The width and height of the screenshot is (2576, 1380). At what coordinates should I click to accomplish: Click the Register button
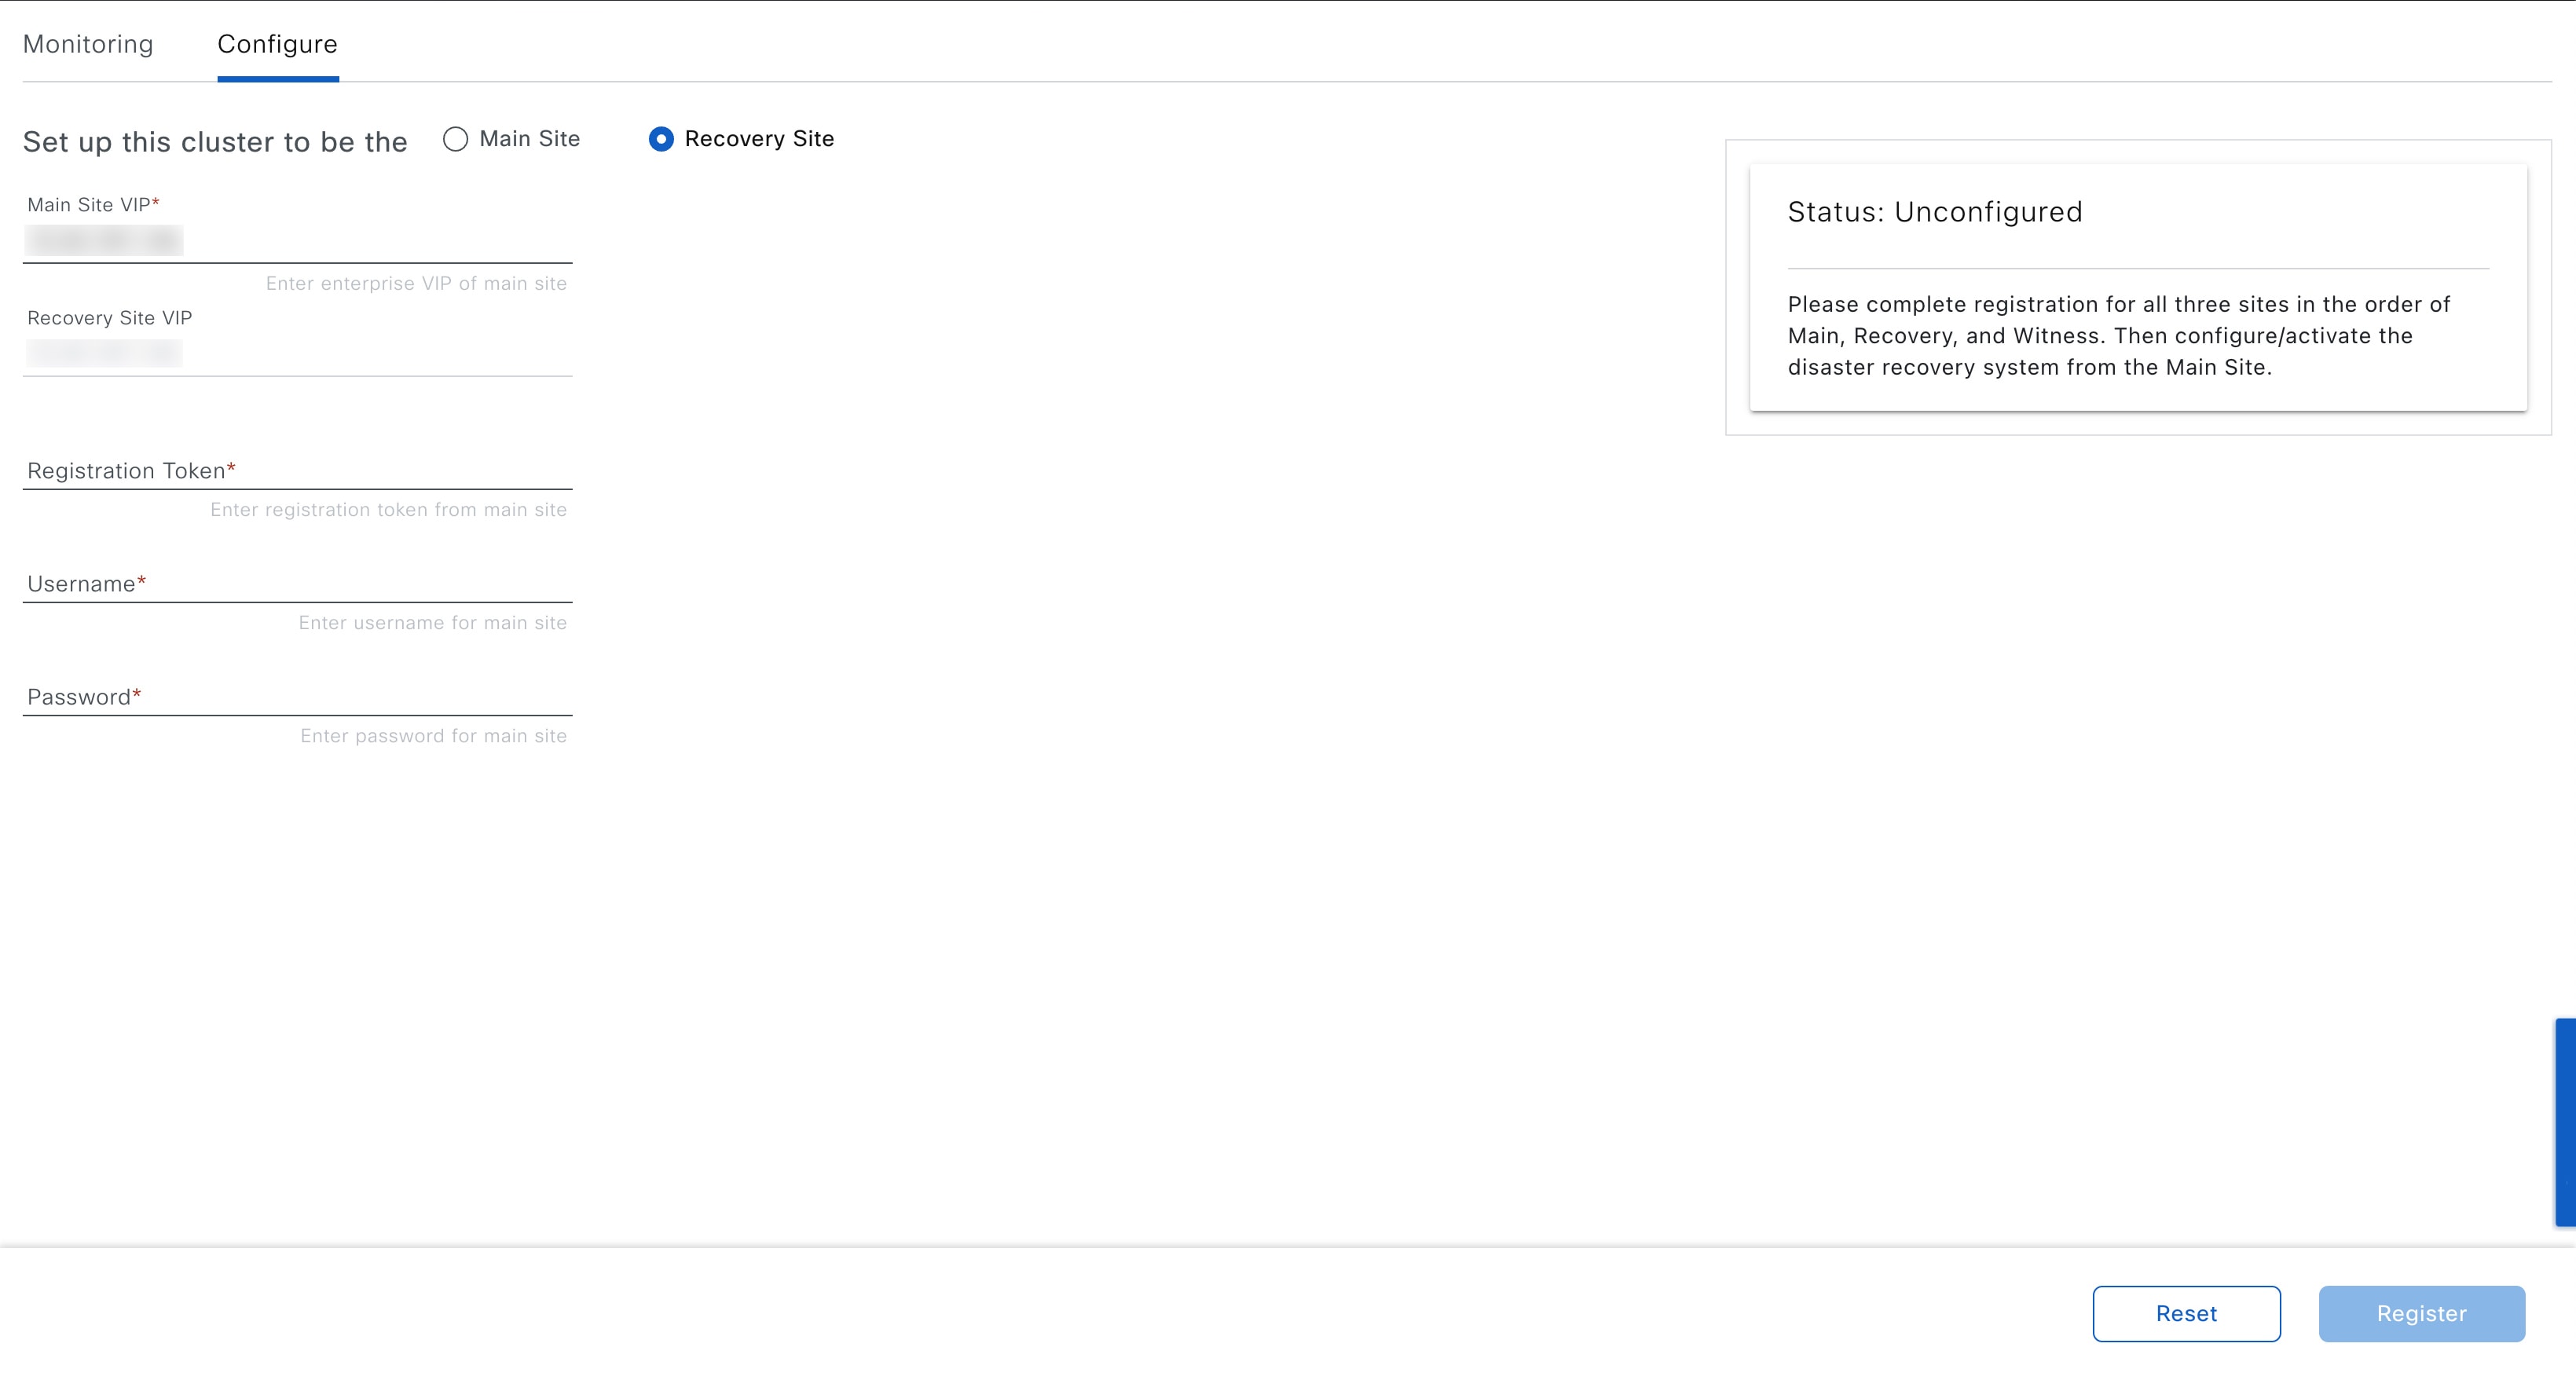click(2421, 1313)
